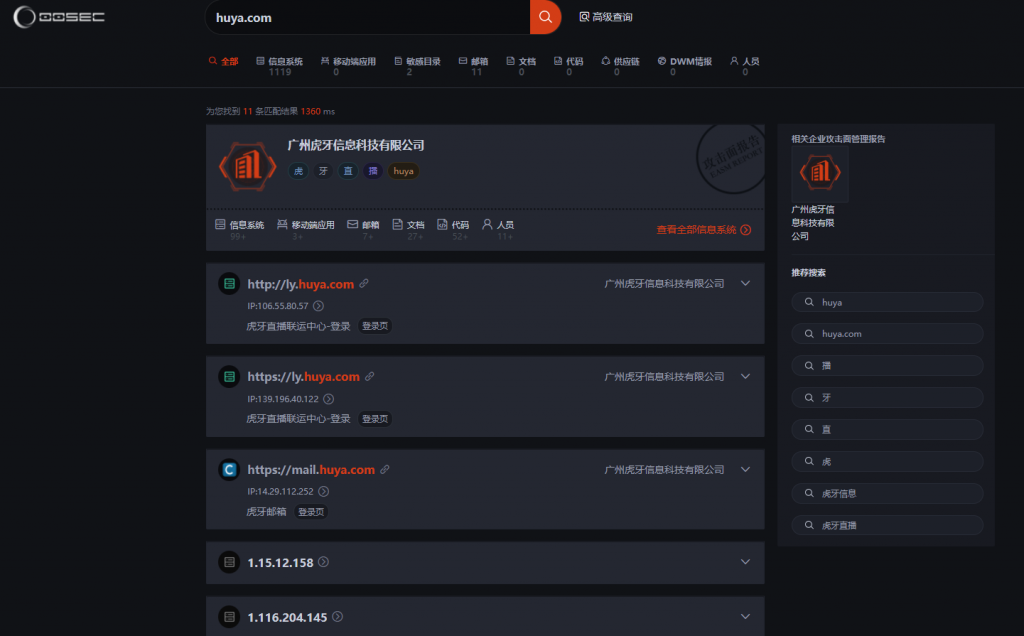
Task: Click arrow icon next to IP 14.29.112.252
Action: click(x=323, y=491)
